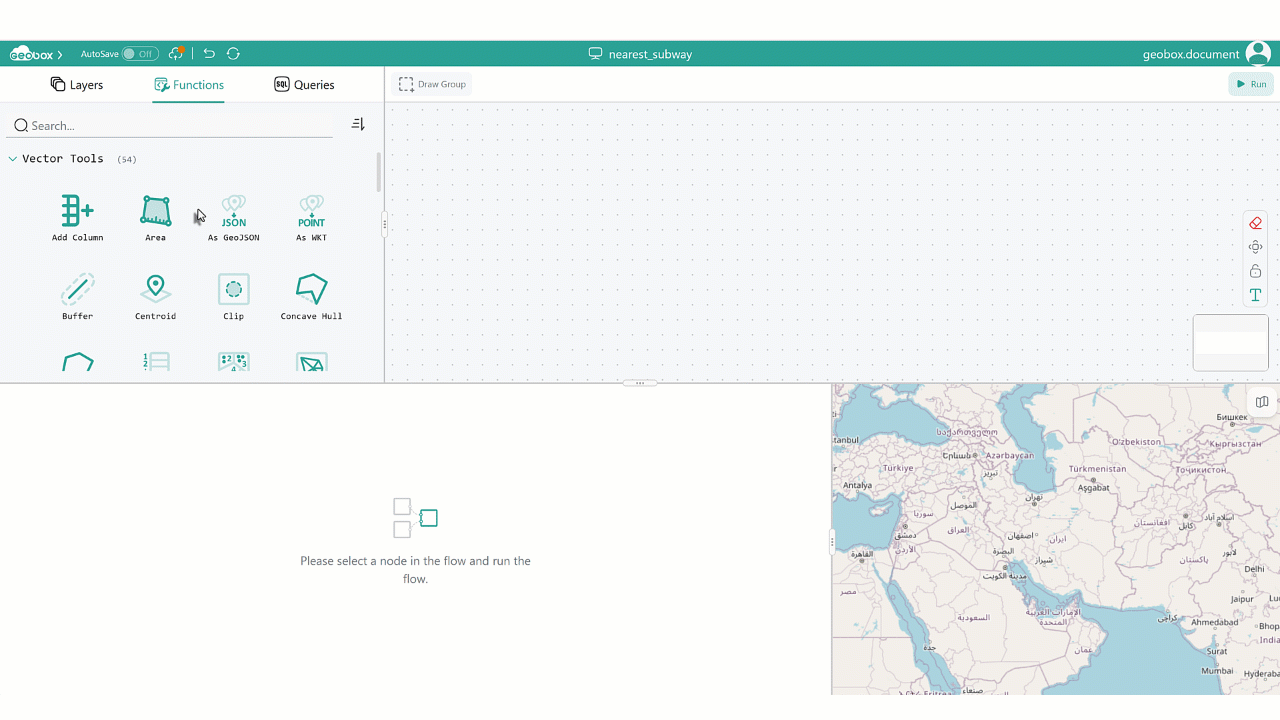This screenshot has width=1280, height=720.
Task: Expand the chevron next to geobox logo
Action: (60, 55)
